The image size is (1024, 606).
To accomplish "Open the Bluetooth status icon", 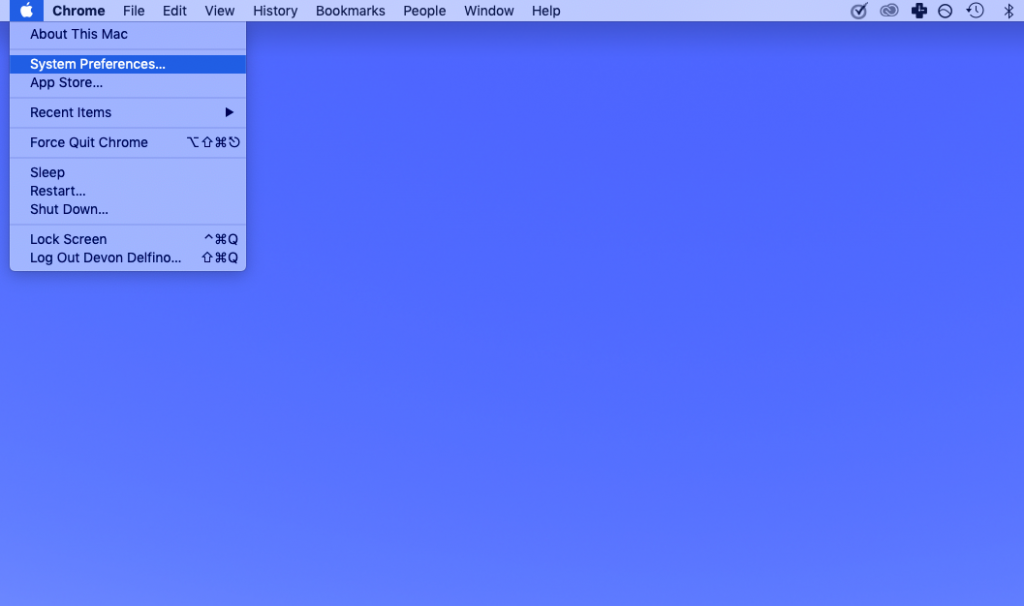I will coord(1008,11).
